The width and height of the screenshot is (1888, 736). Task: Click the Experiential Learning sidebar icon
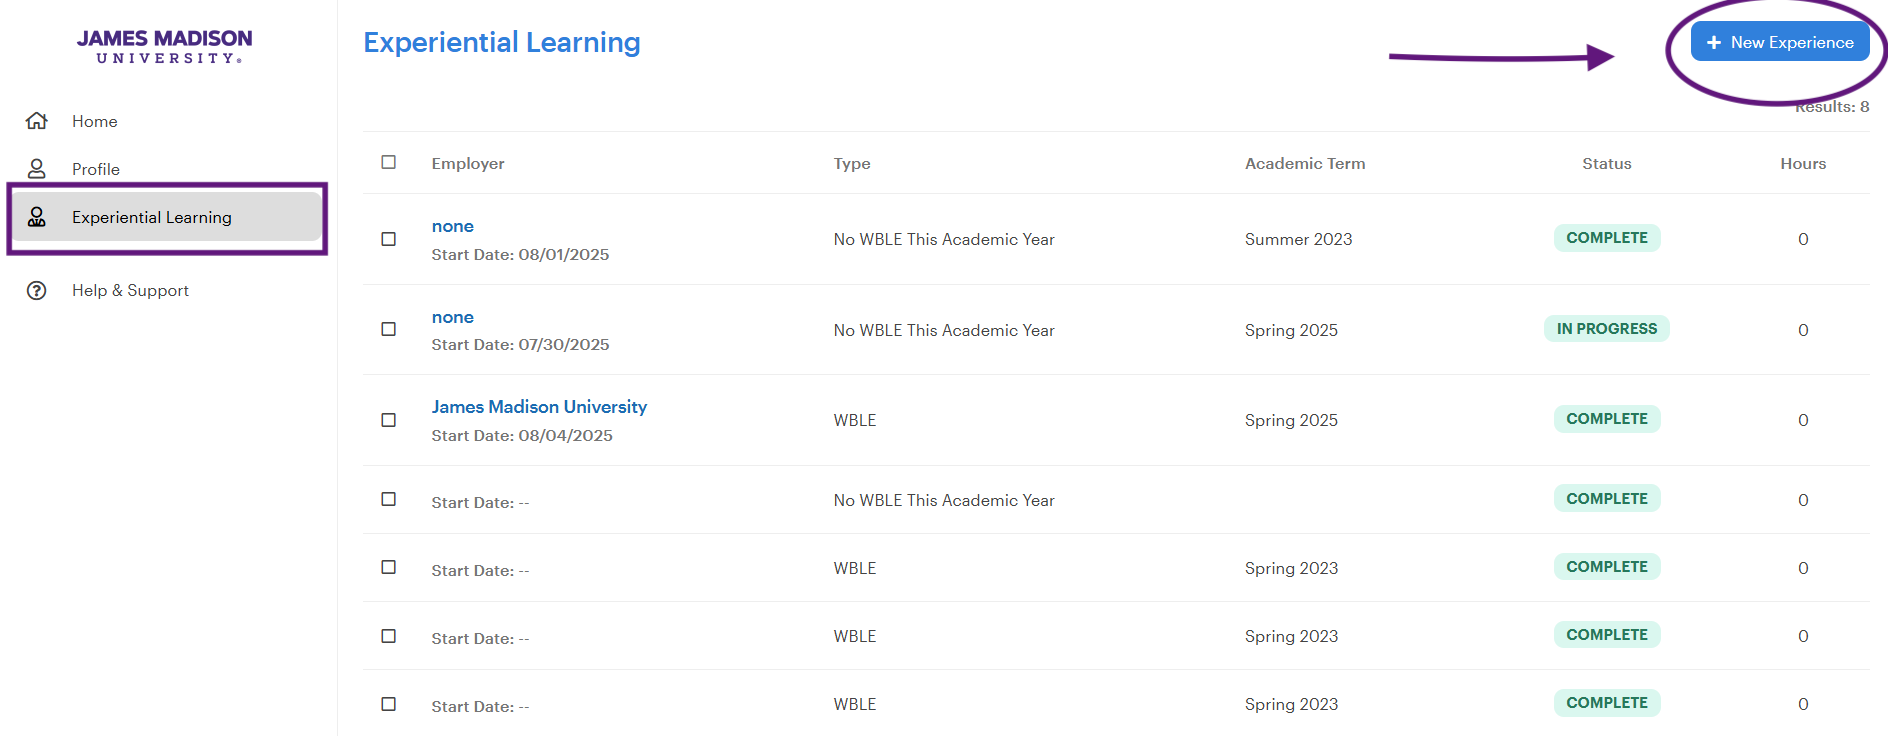[37, 217]
